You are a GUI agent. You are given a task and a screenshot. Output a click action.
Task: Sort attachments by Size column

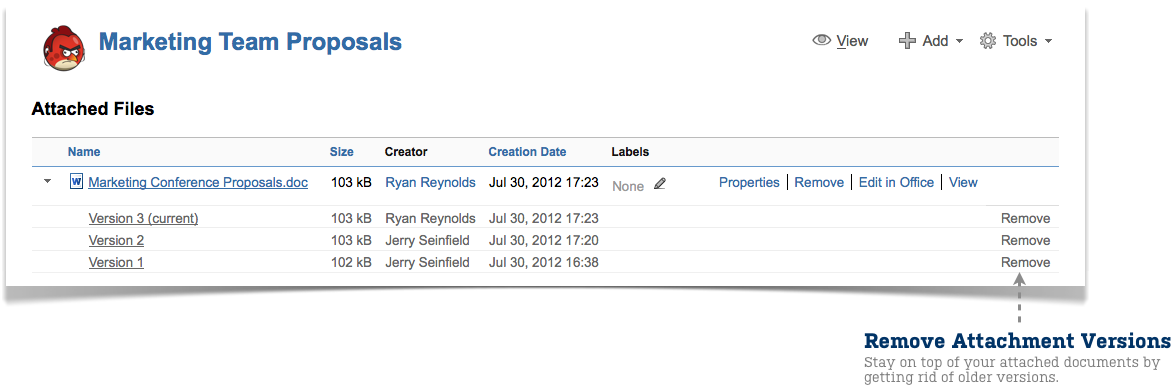(x=342, y=151)
